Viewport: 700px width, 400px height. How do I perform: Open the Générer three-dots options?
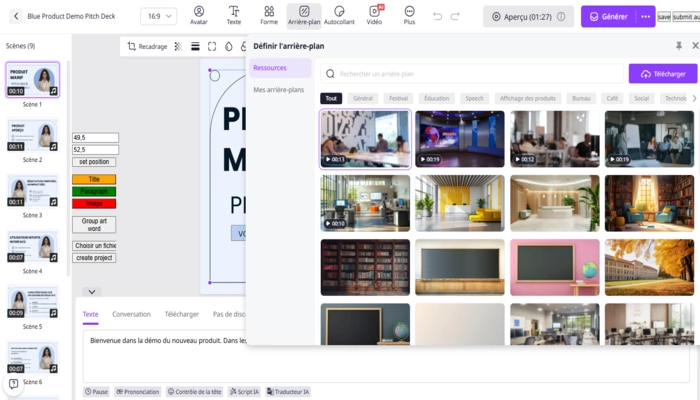tap(646, 17)
